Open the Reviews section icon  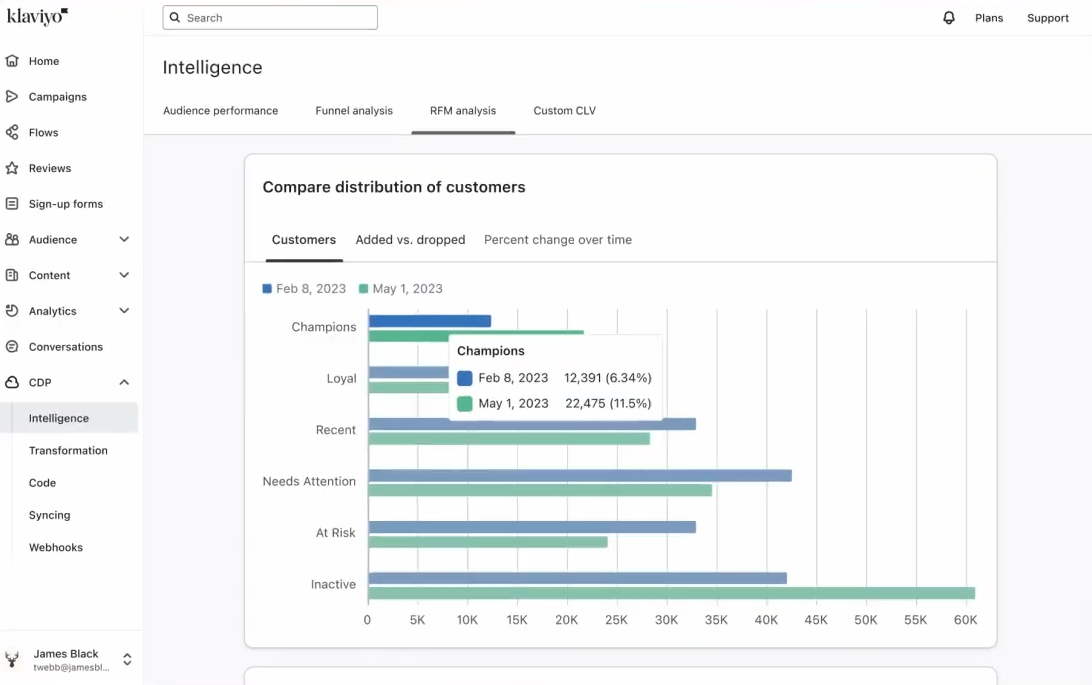[x=14, y=168]
